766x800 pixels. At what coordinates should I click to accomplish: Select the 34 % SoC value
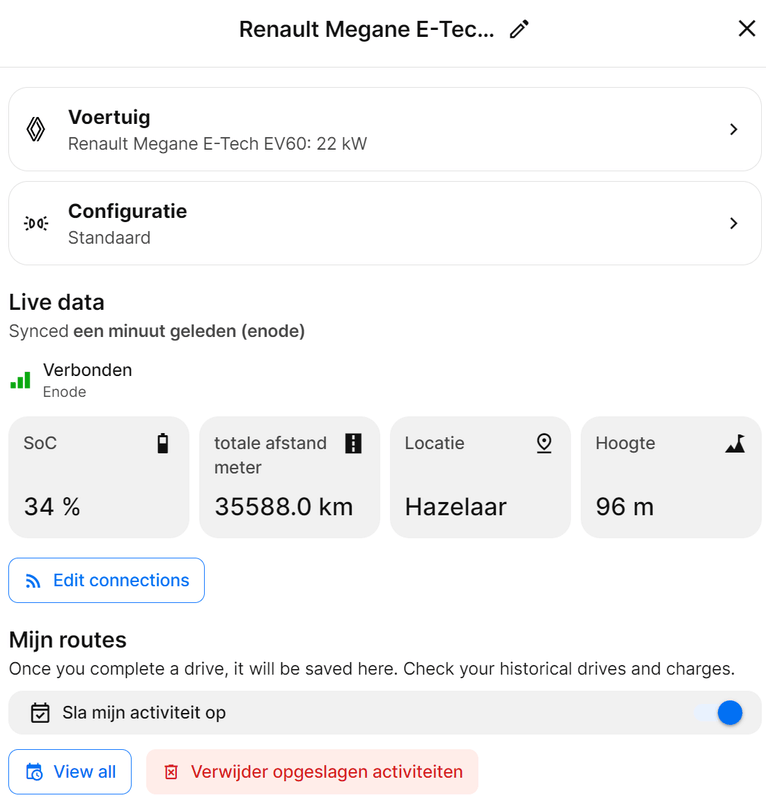pyautogui.click(x=52, y=507)
